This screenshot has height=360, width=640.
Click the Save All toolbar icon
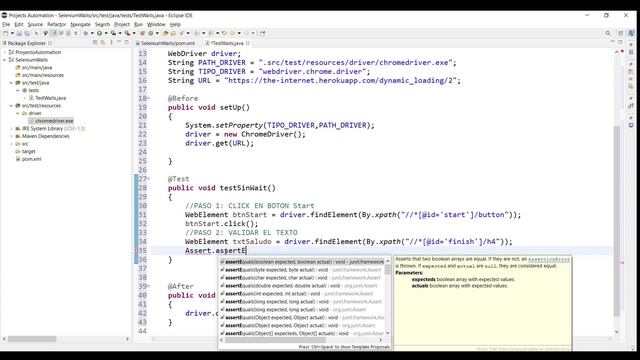[27, 33]
